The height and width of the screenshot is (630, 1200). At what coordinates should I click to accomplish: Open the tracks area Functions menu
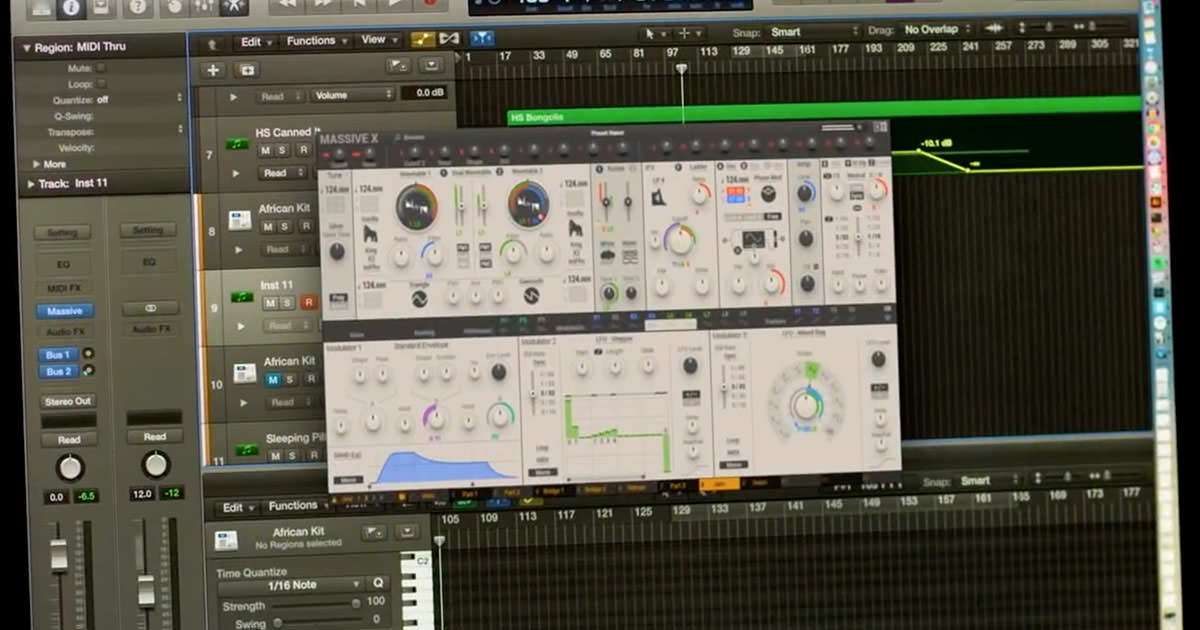click(x=316, y=41)
